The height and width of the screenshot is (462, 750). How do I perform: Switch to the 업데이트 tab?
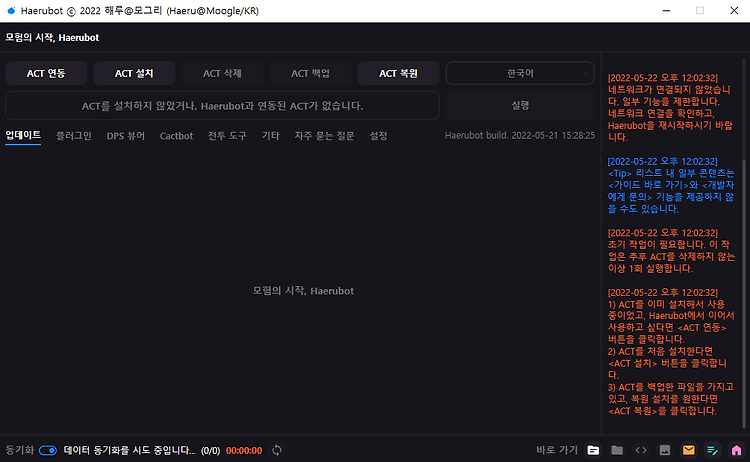click(23, 135)
